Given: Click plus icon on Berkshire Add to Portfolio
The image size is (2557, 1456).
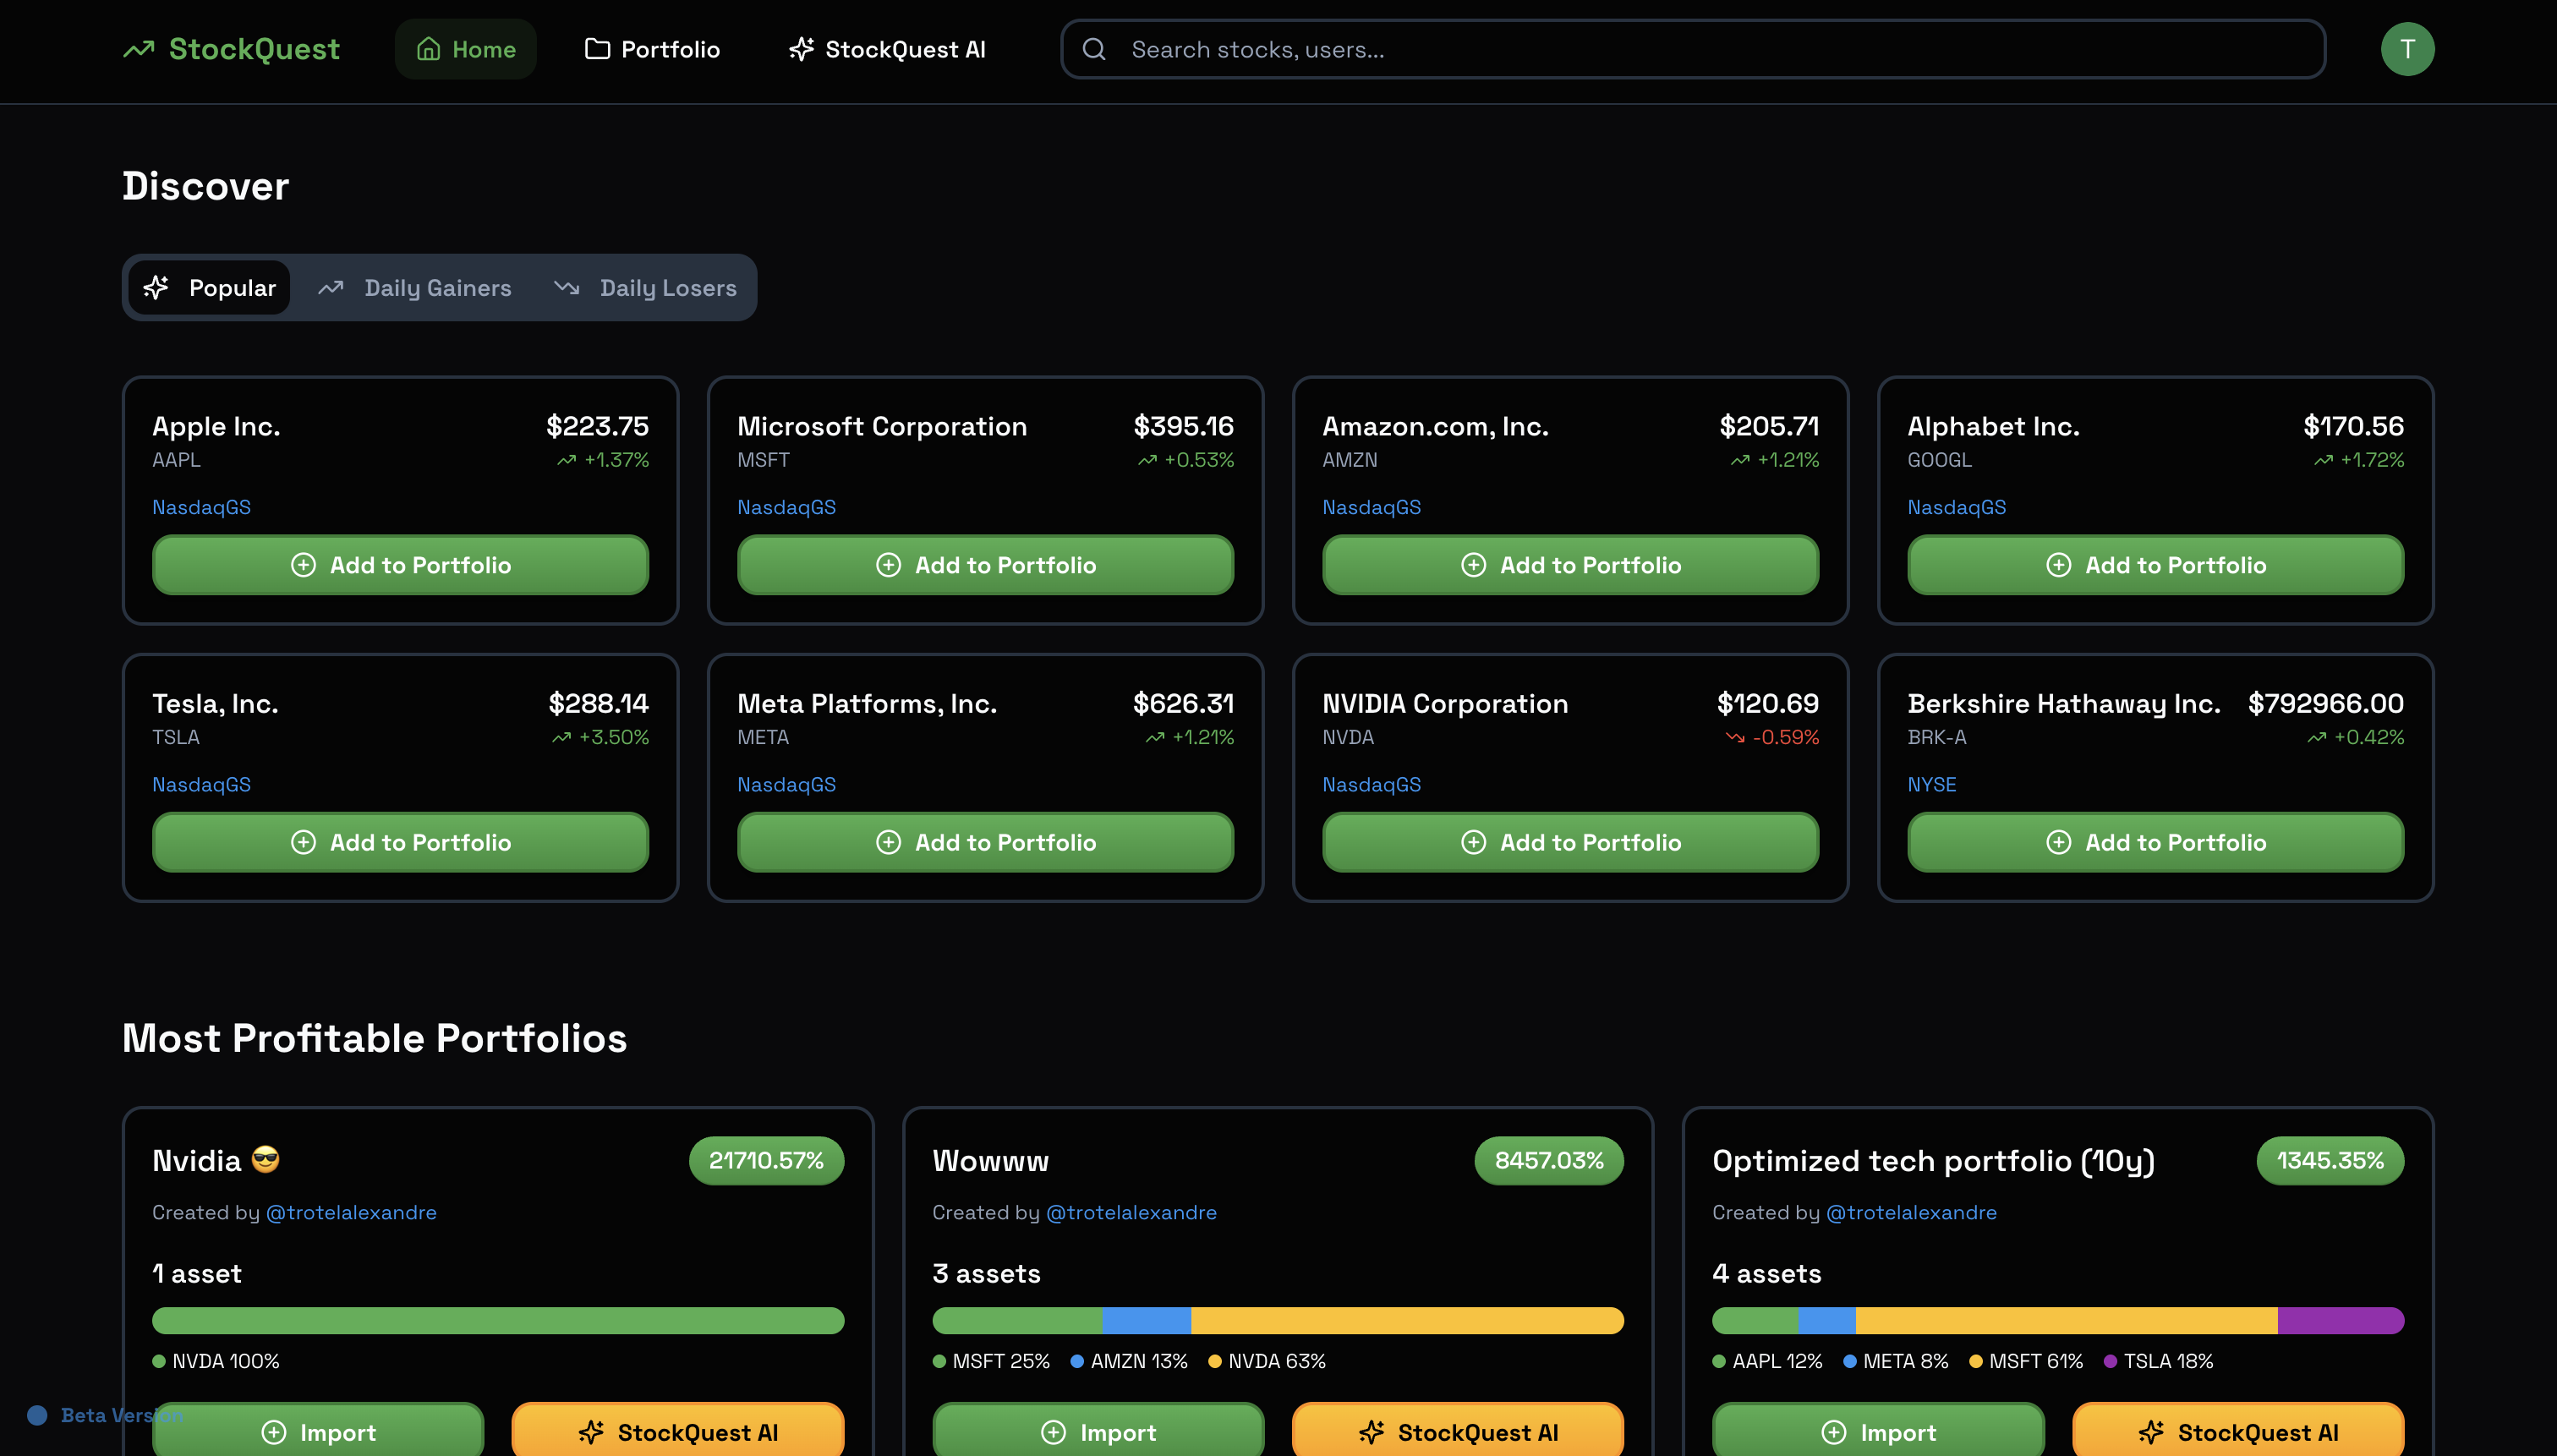Looking at the screenshot, I should (x=2058, y=842).
